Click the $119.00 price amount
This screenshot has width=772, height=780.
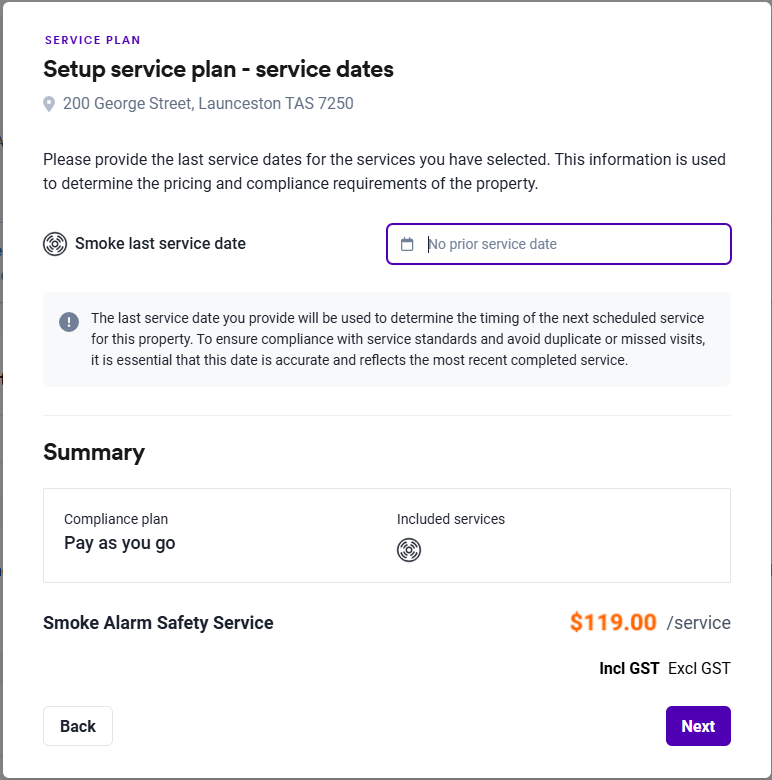pyautogui.click(x=613, y=622)
